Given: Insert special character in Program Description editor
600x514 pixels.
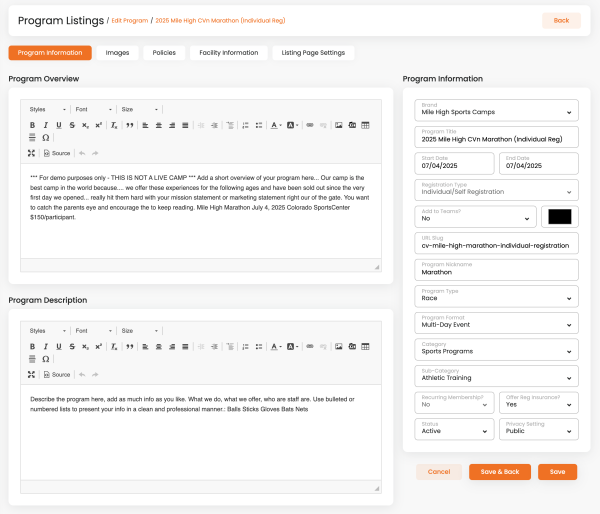Looking at the screenshot, I should (x=46, y=359).
